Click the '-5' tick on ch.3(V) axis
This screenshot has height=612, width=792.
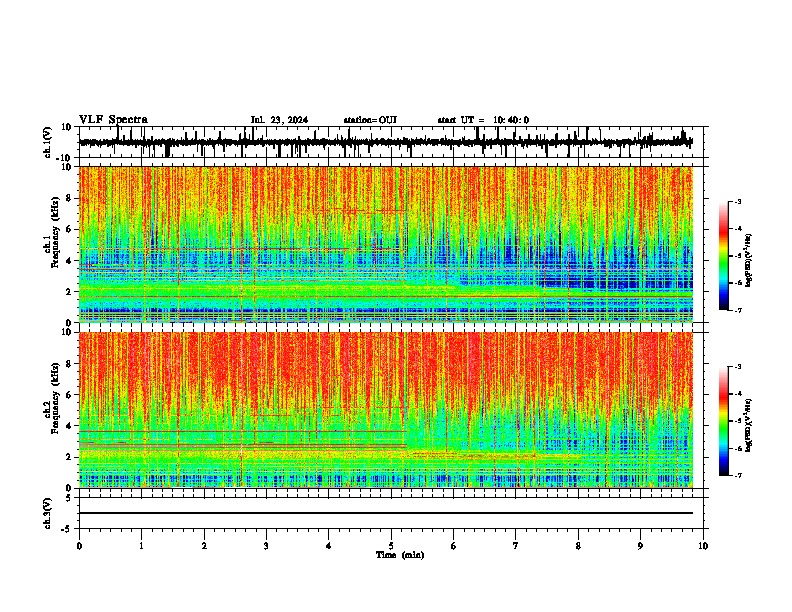68,529
